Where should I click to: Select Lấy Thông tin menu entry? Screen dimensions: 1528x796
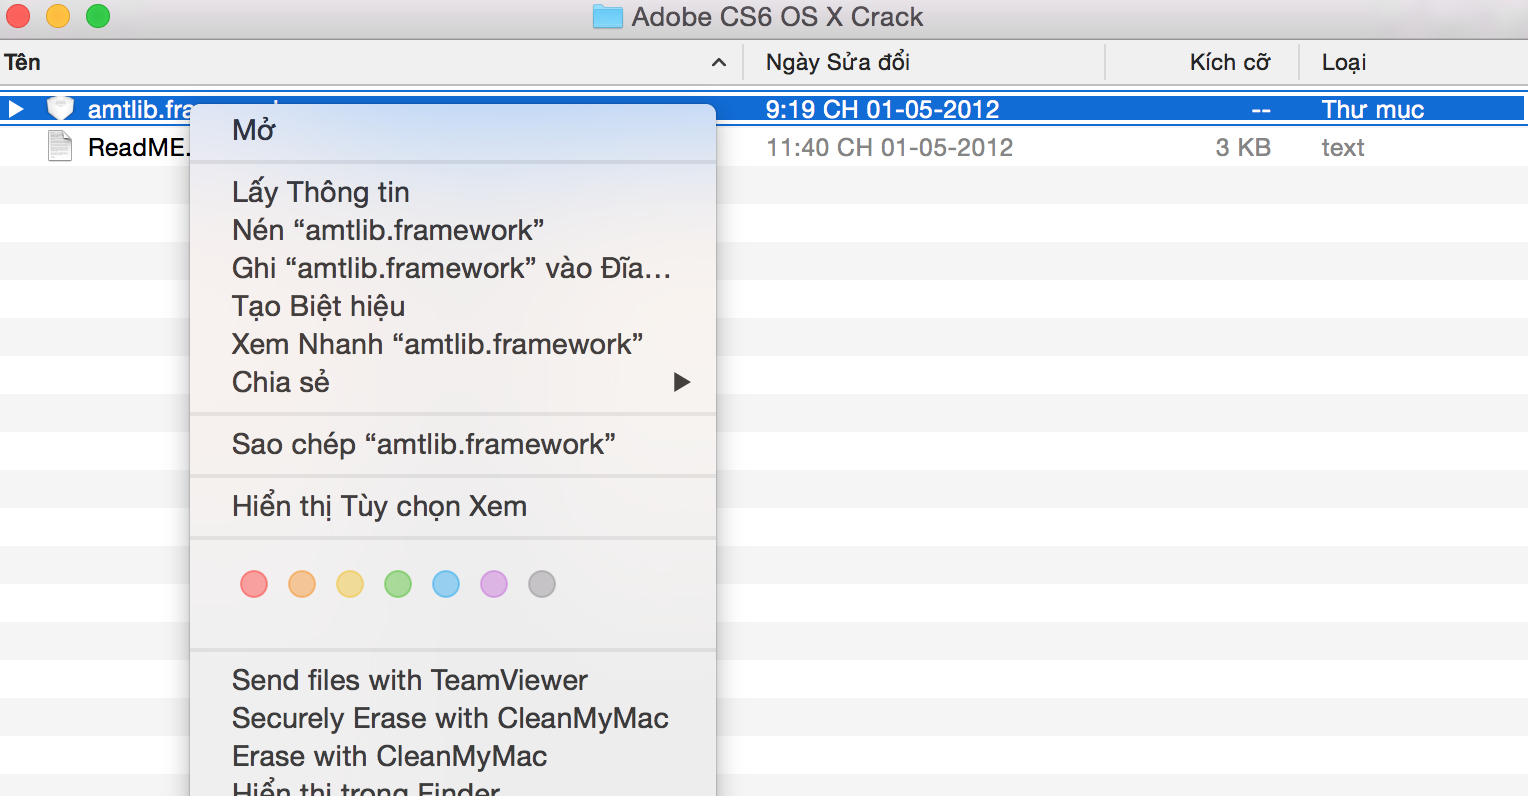[320, 192]
